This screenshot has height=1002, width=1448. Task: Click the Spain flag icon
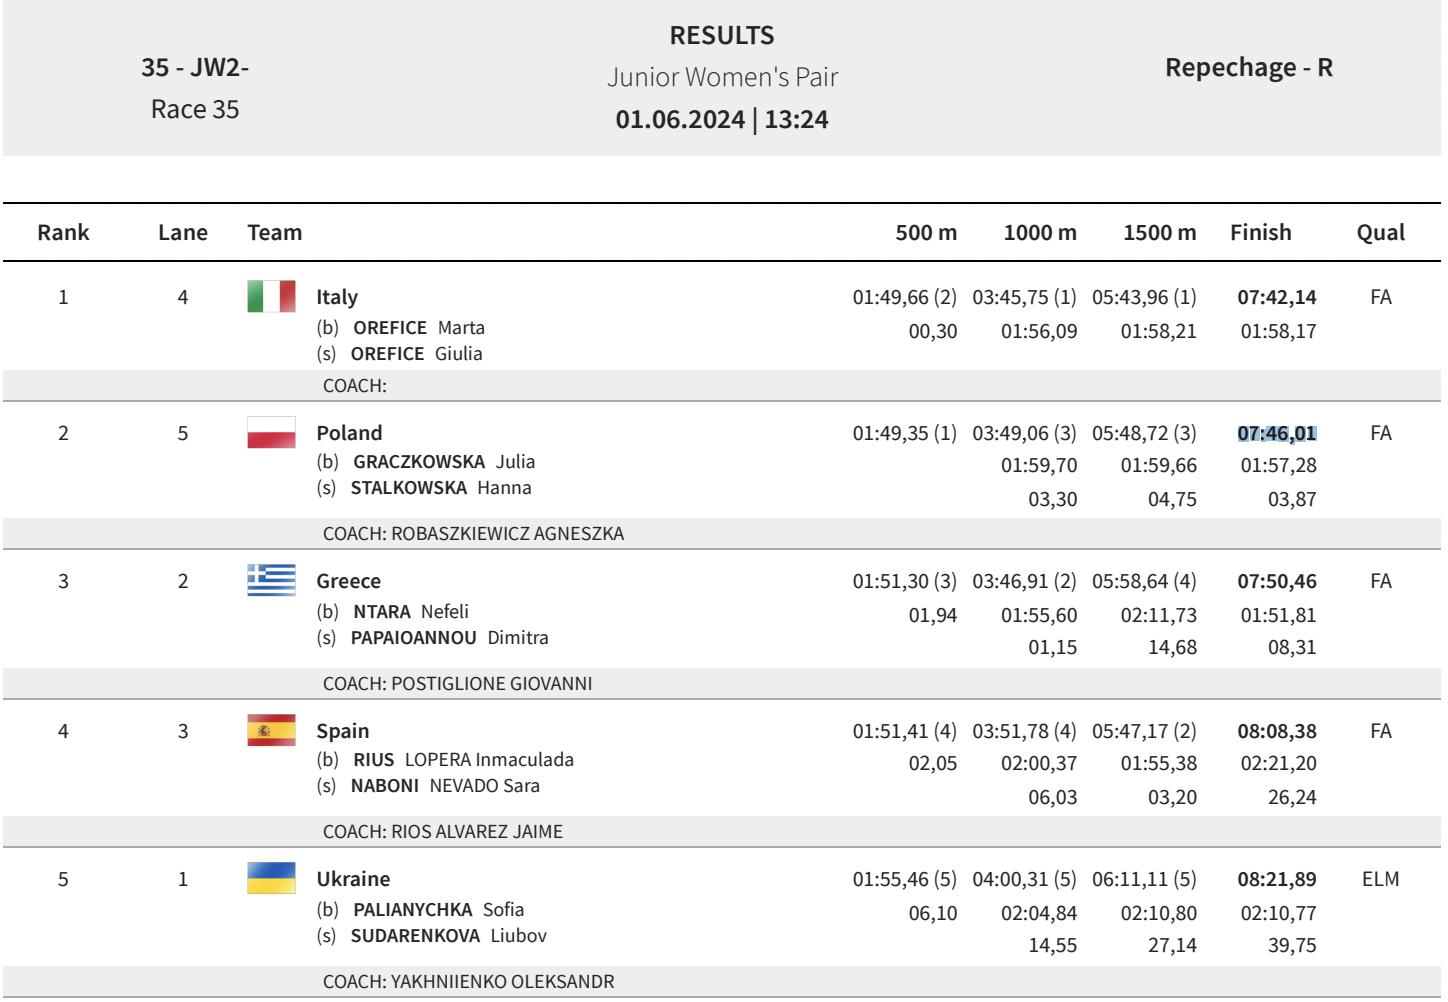pyautogui.click(x=271, y=731)
